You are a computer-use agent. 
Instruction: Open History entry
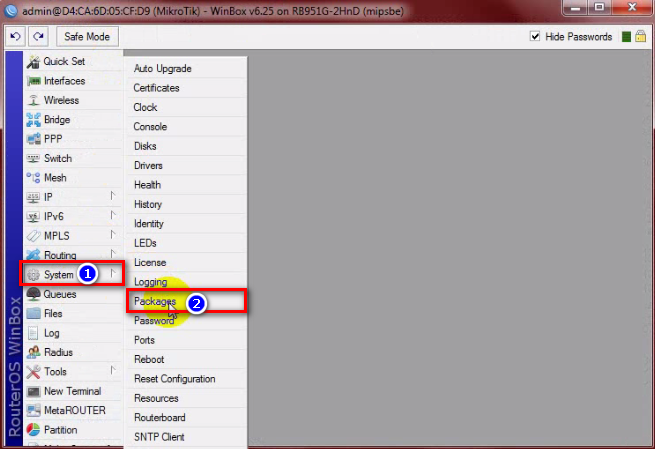(187, 204)
